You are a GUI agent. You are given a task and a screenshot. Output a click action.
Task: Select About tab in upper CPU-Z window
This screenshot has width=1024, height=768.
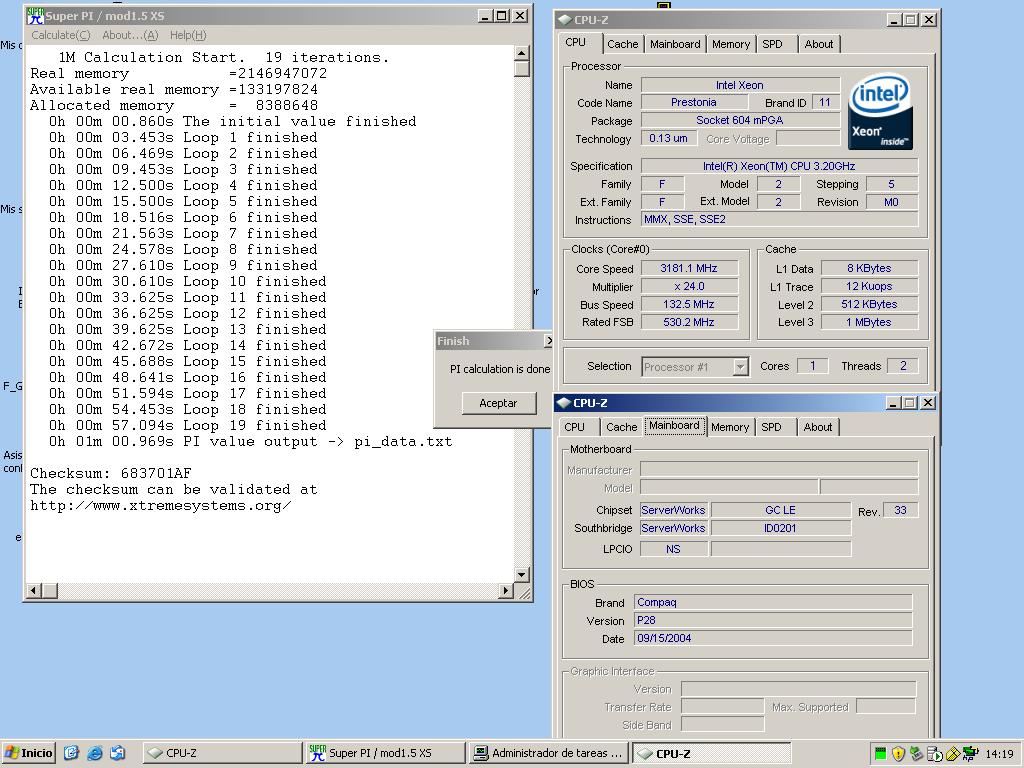[818, 44]
